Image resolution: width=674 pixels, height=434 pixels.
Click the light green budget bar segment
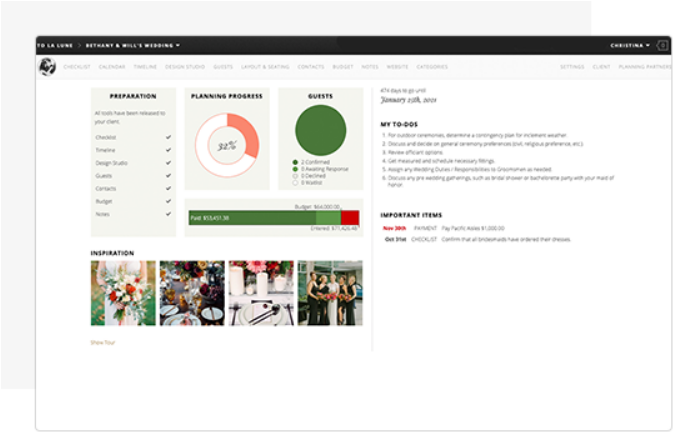pos(328,218)
